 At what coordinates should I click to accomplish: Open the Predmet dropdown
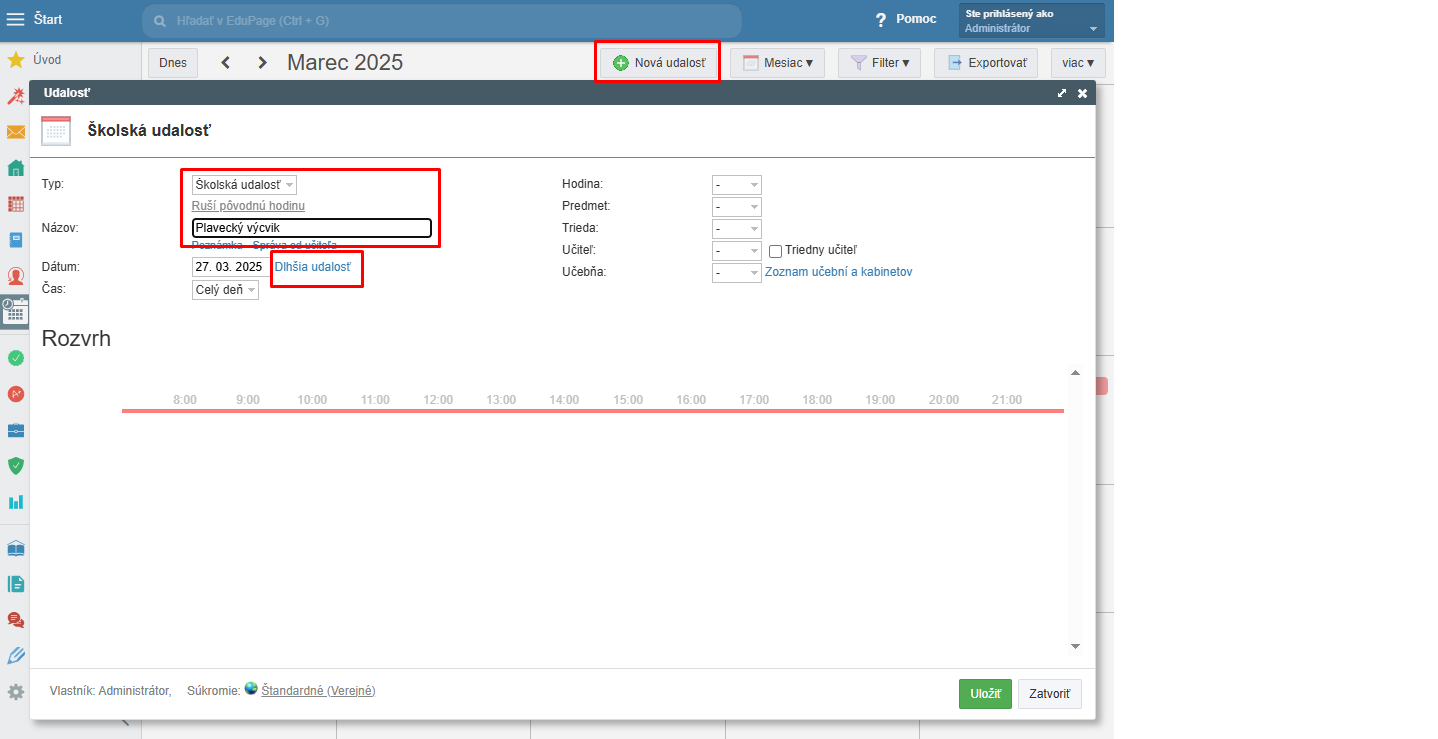point(736,207)
